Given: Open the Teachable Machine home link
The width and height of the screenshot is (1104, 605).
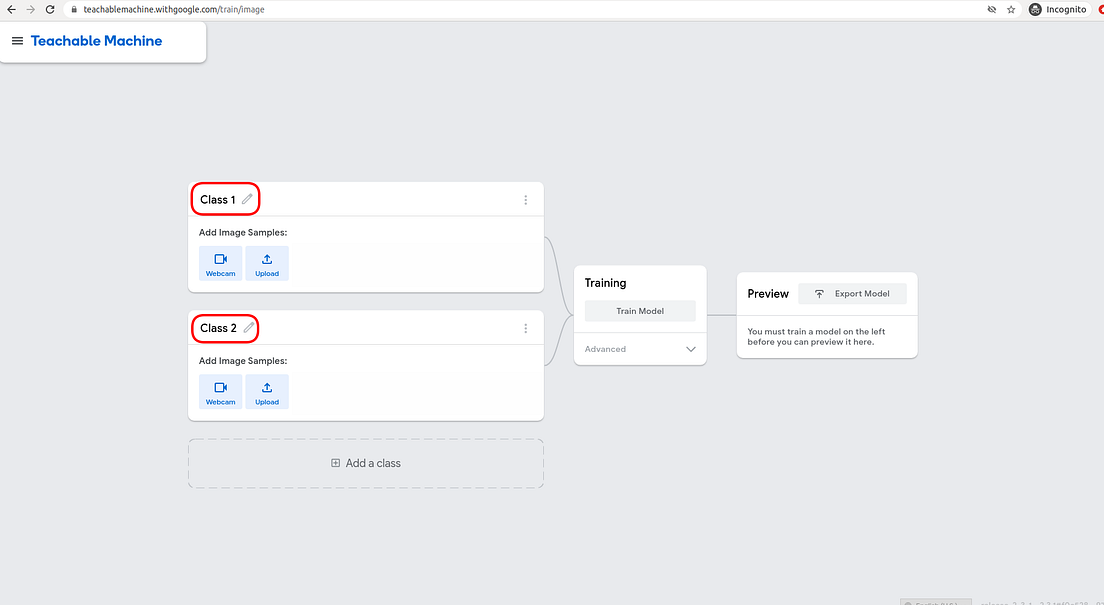Looking at the screenshot, I should click(x=96, y=40).
